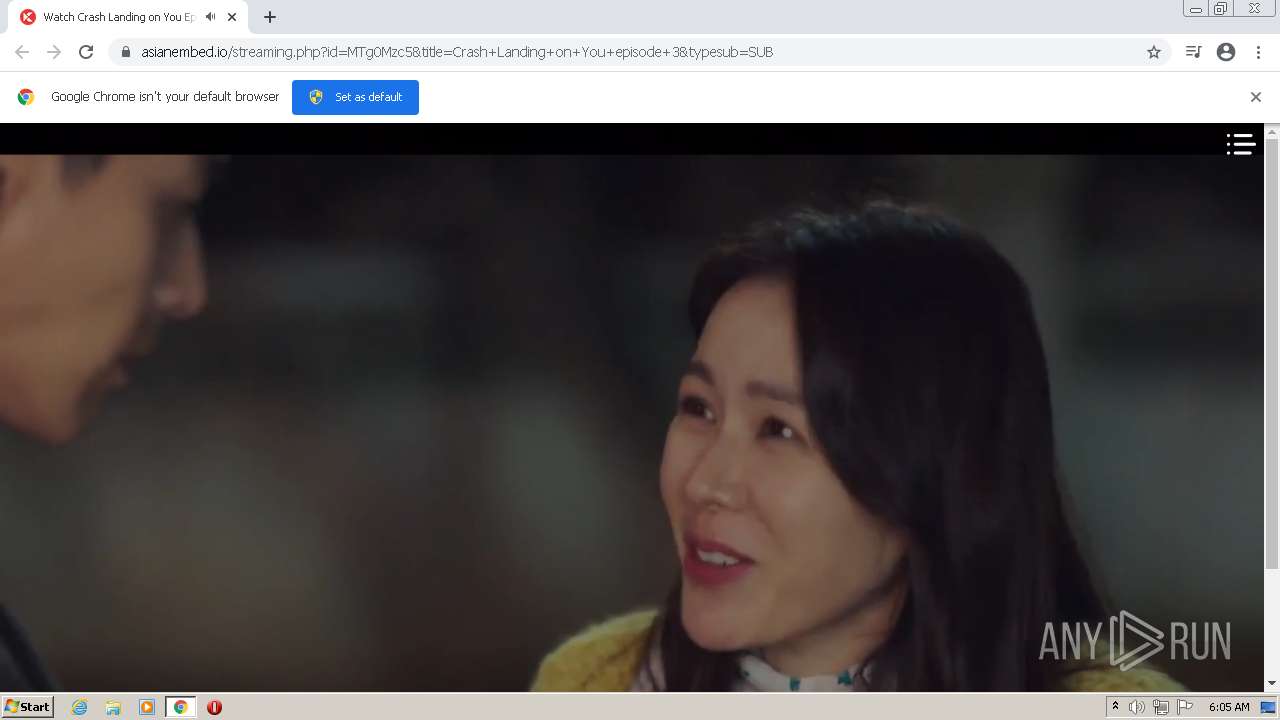The height and width of the screenshot is (720, 1280).
Task: Go back to the previous page
Action: (22, 52)
